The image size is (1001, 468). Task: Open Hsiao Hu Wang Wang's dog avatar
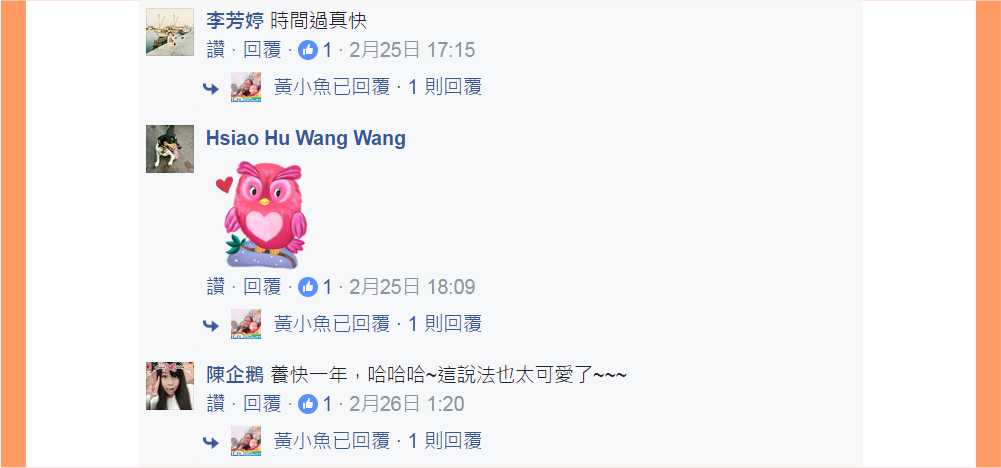(x=170, y=149)
